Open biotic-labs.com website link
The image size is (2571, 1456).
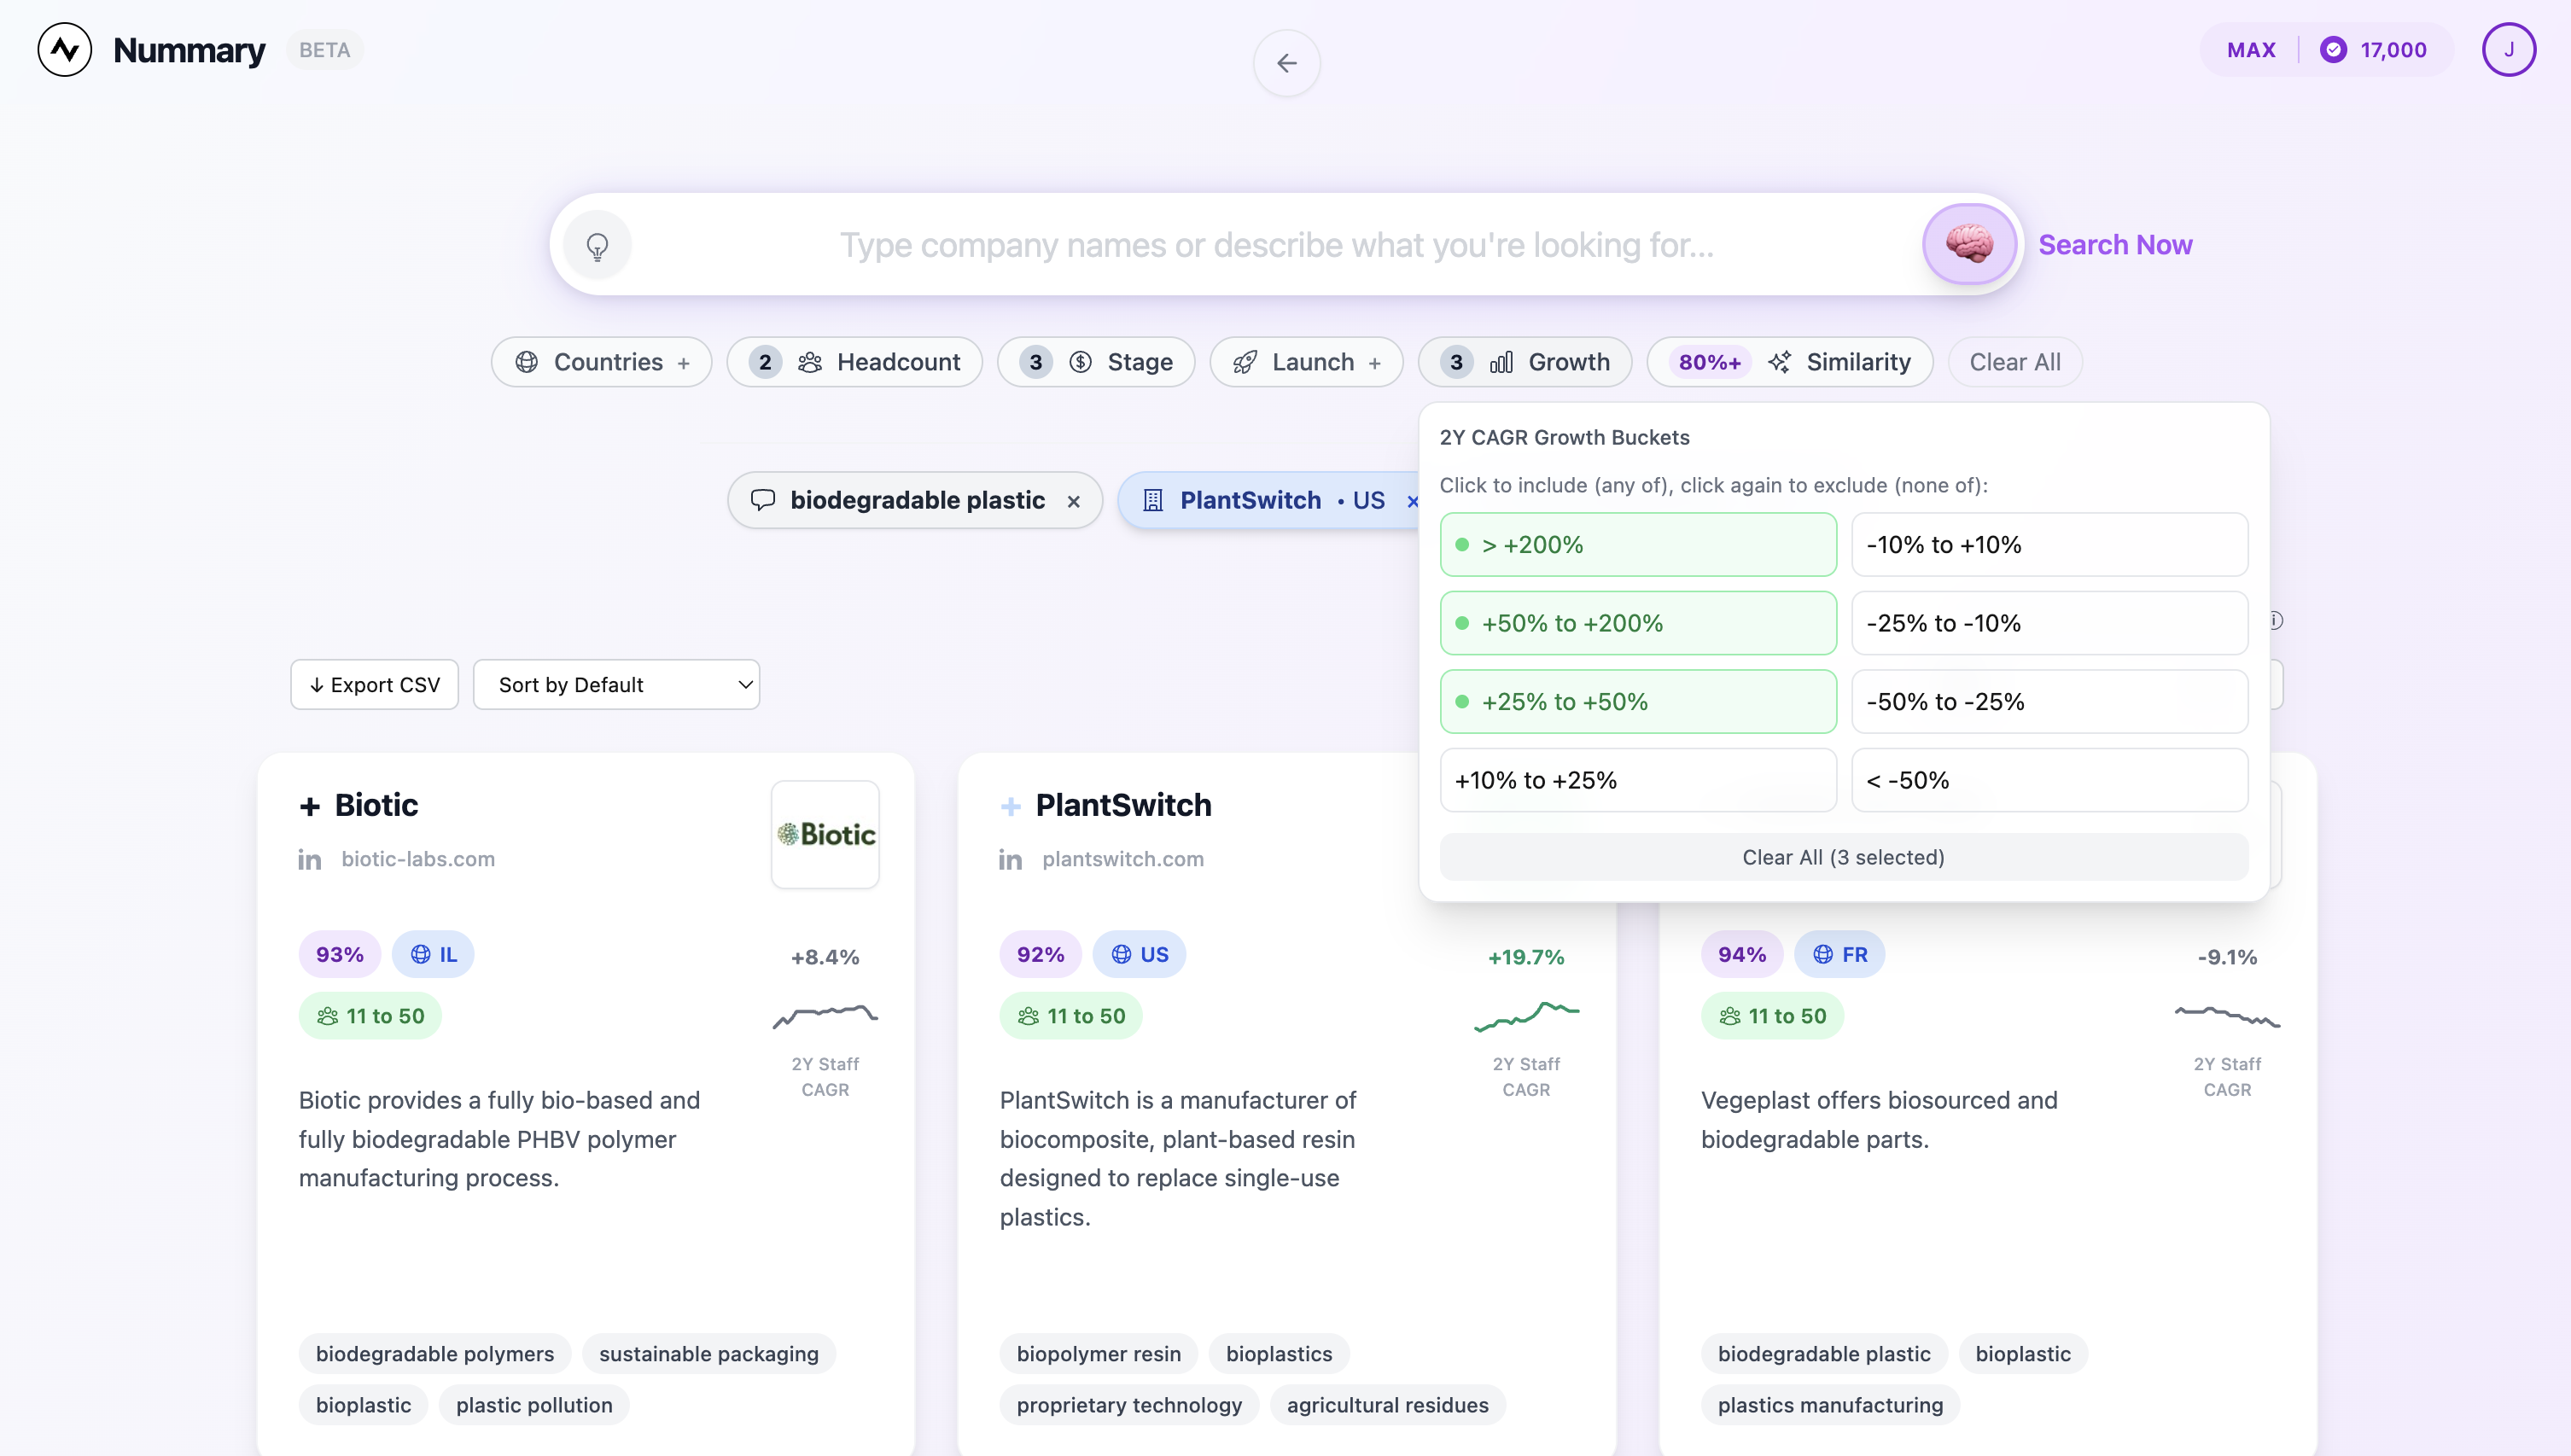coord(418,859)
